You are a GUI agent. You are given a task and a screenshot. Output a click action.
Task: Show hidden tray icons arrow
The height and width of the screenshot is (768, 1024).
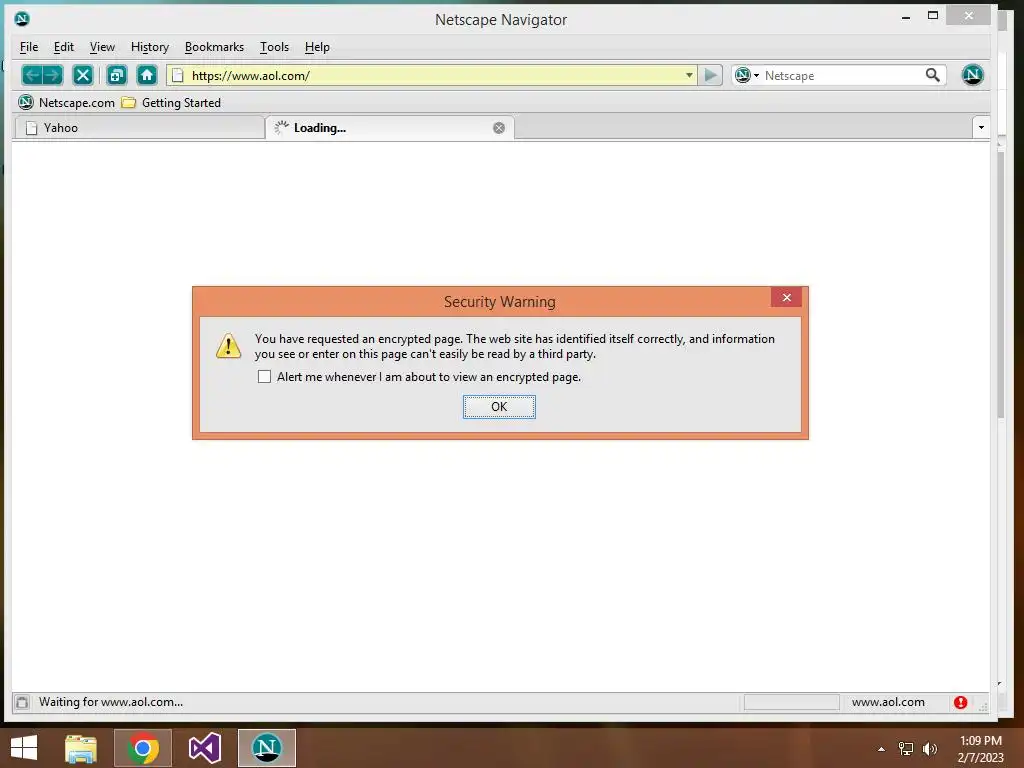(882, 749)
